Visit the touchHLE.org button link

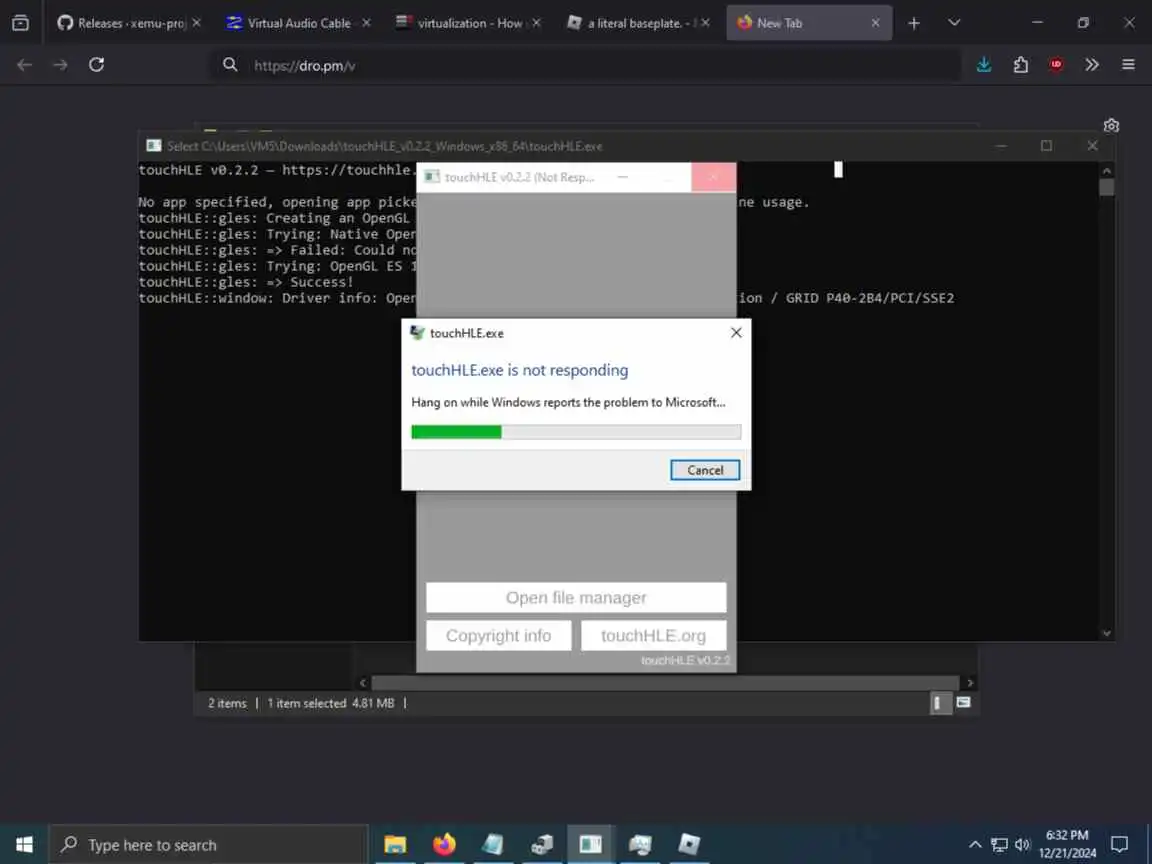pos(653,636)
